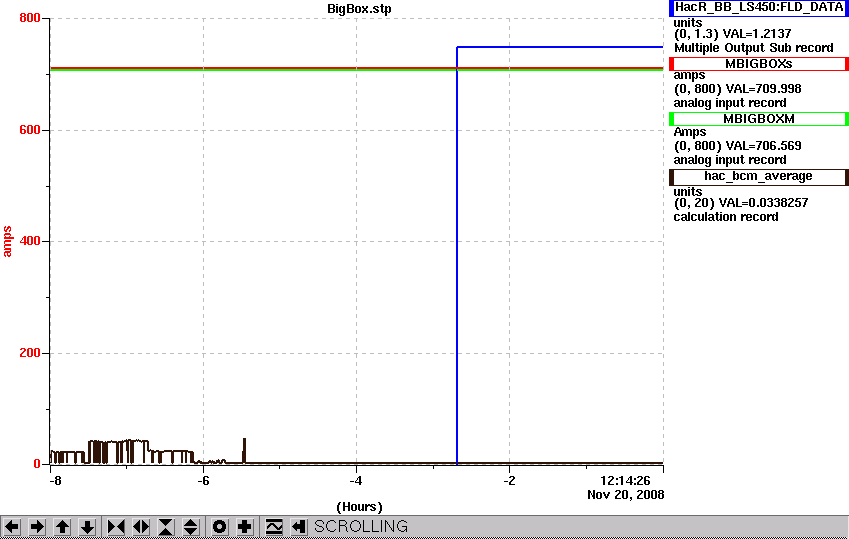The width and height of the screenshot is (849, 539).
Task: Zoom out the time axis horizontally
Action: point(141,527)
